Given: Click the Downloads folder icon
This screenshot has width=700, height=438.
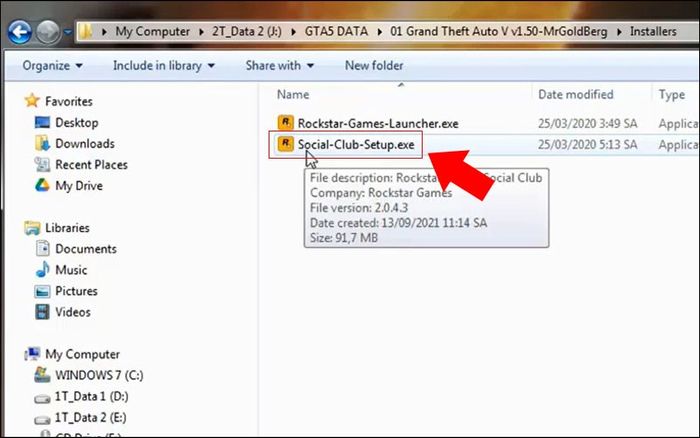Looking at the screenshot, I should point(42,143).
